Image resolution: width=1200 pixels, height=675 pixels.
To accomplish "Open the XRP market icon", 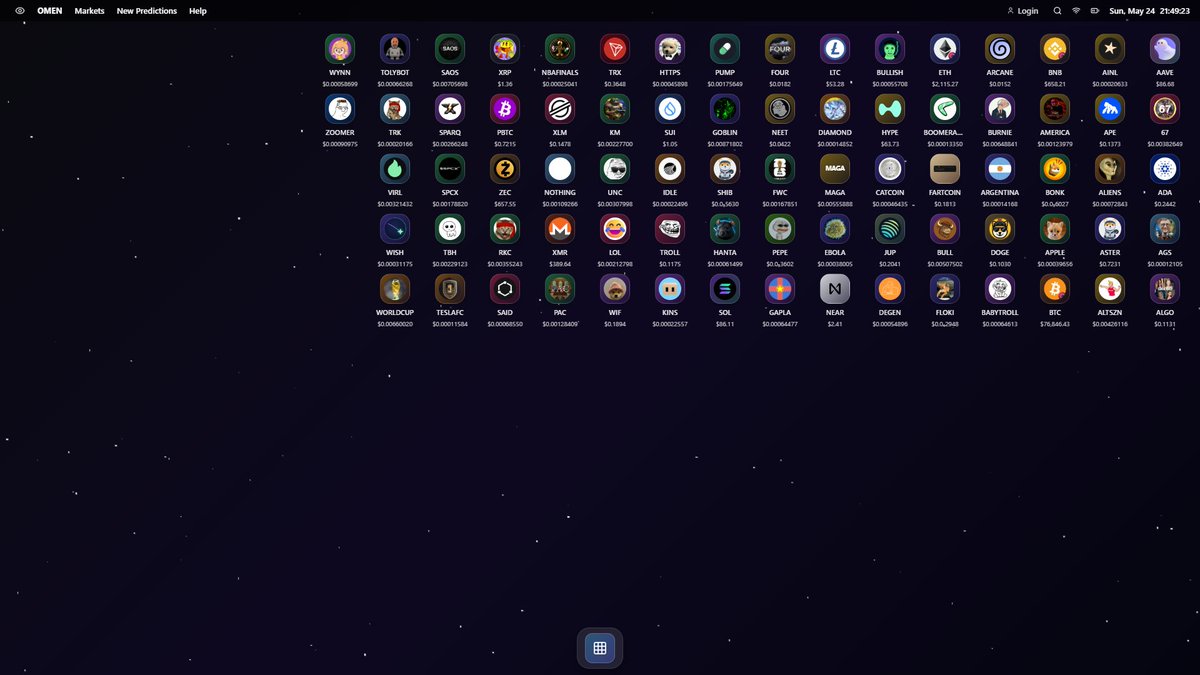I will [505, 48].
